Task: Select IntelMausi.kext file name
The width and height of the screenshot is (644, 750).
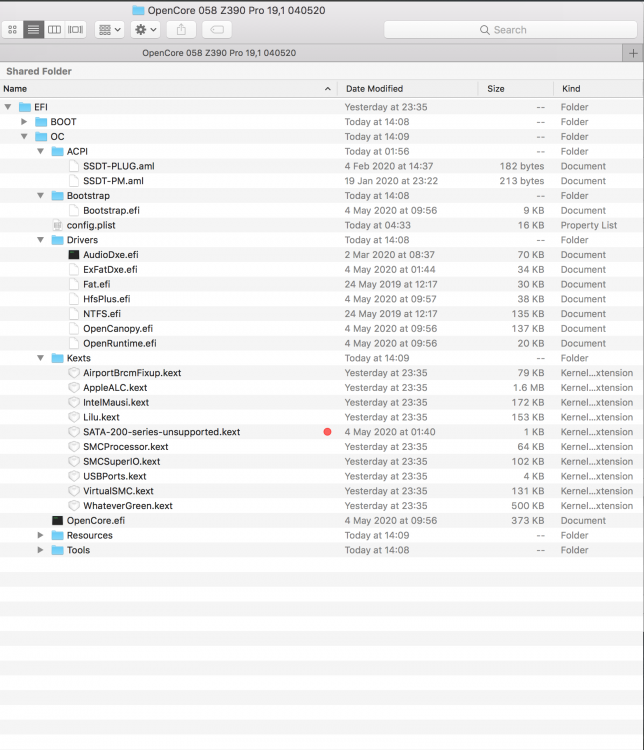Action: click(116, 403)
